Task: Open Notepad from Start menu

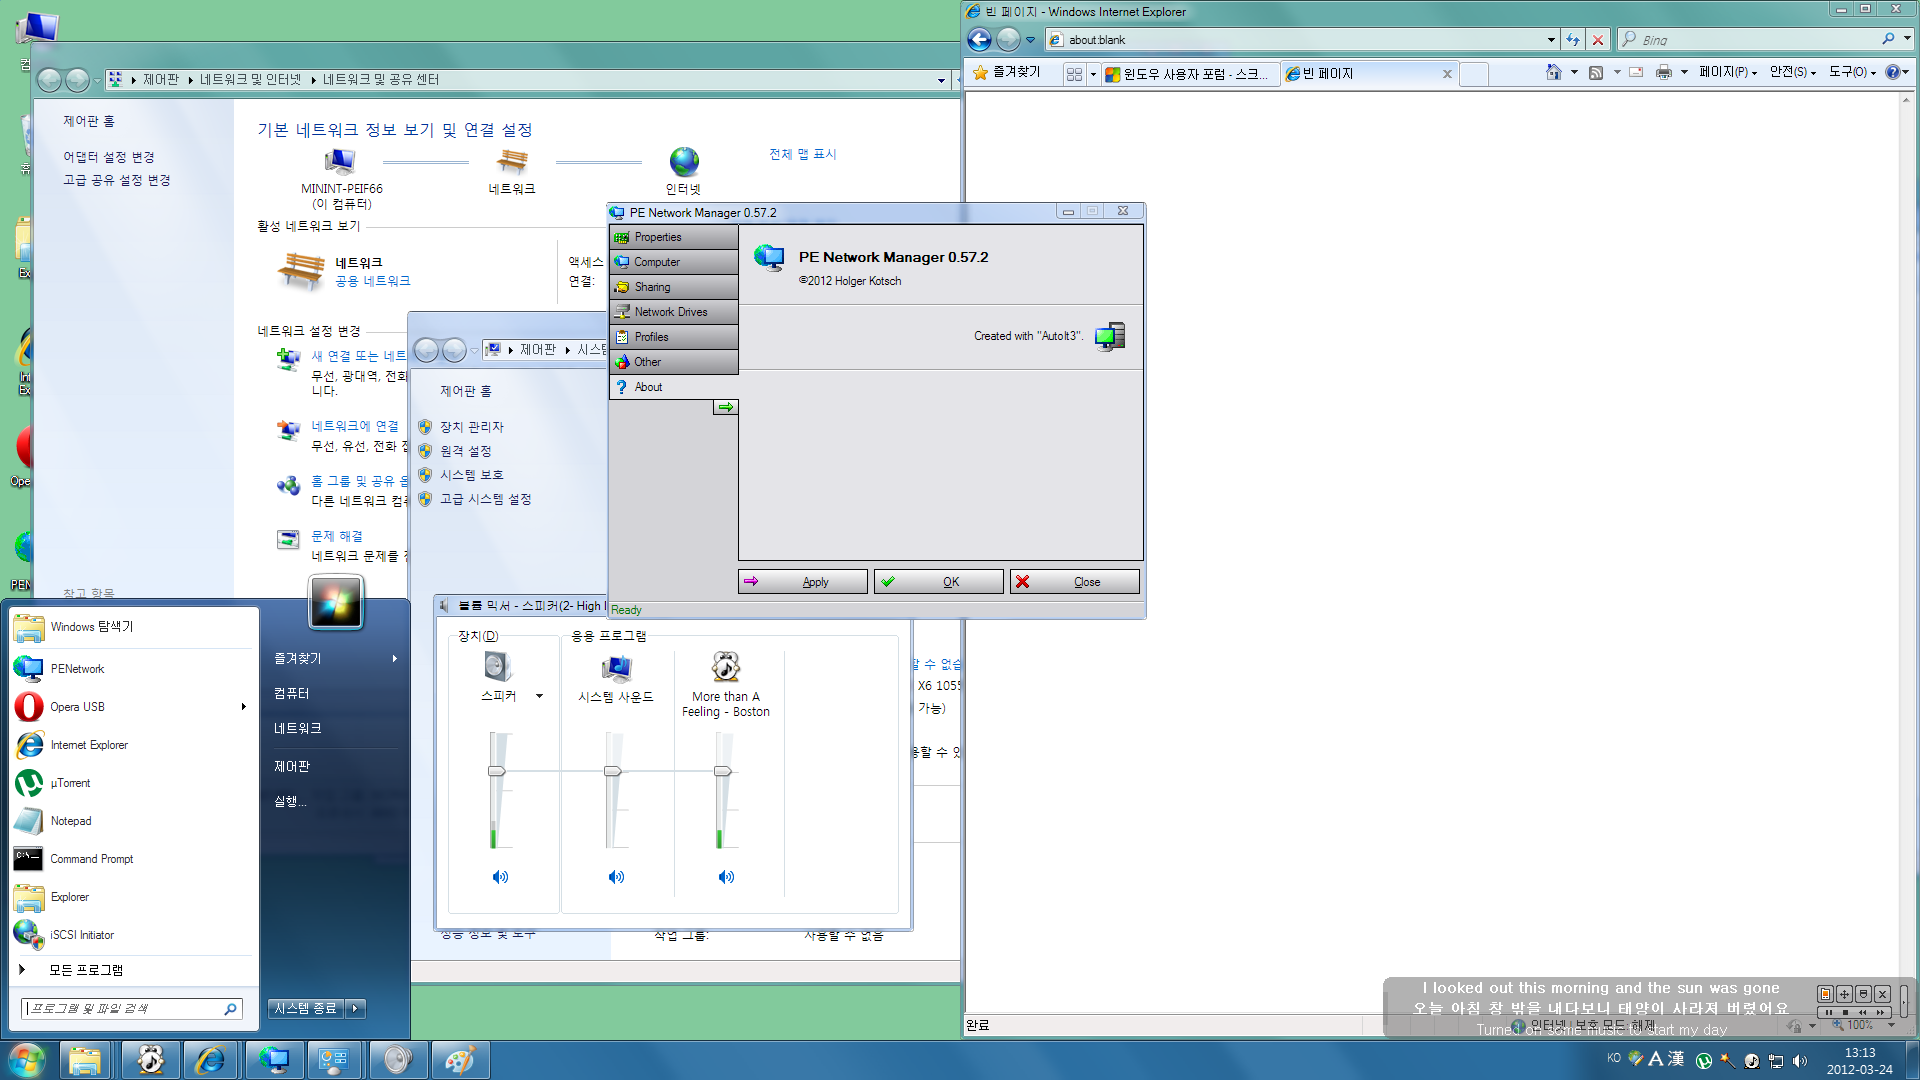Action: coord(132,821)
